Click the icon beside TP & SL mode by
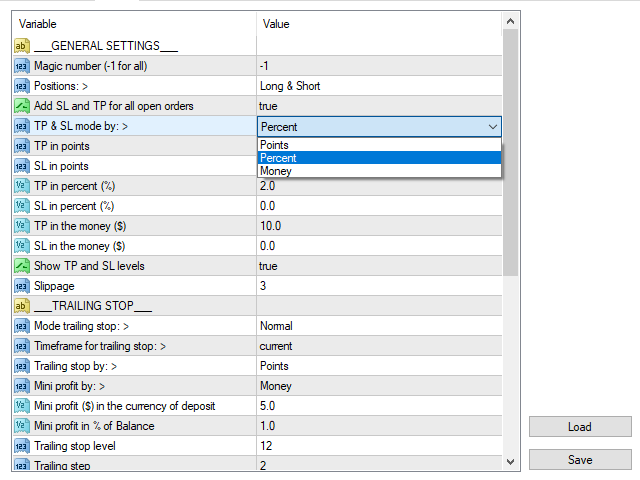The height and width of the screenshot is (480, 640). pyautogui.click(x=22, y=126)
